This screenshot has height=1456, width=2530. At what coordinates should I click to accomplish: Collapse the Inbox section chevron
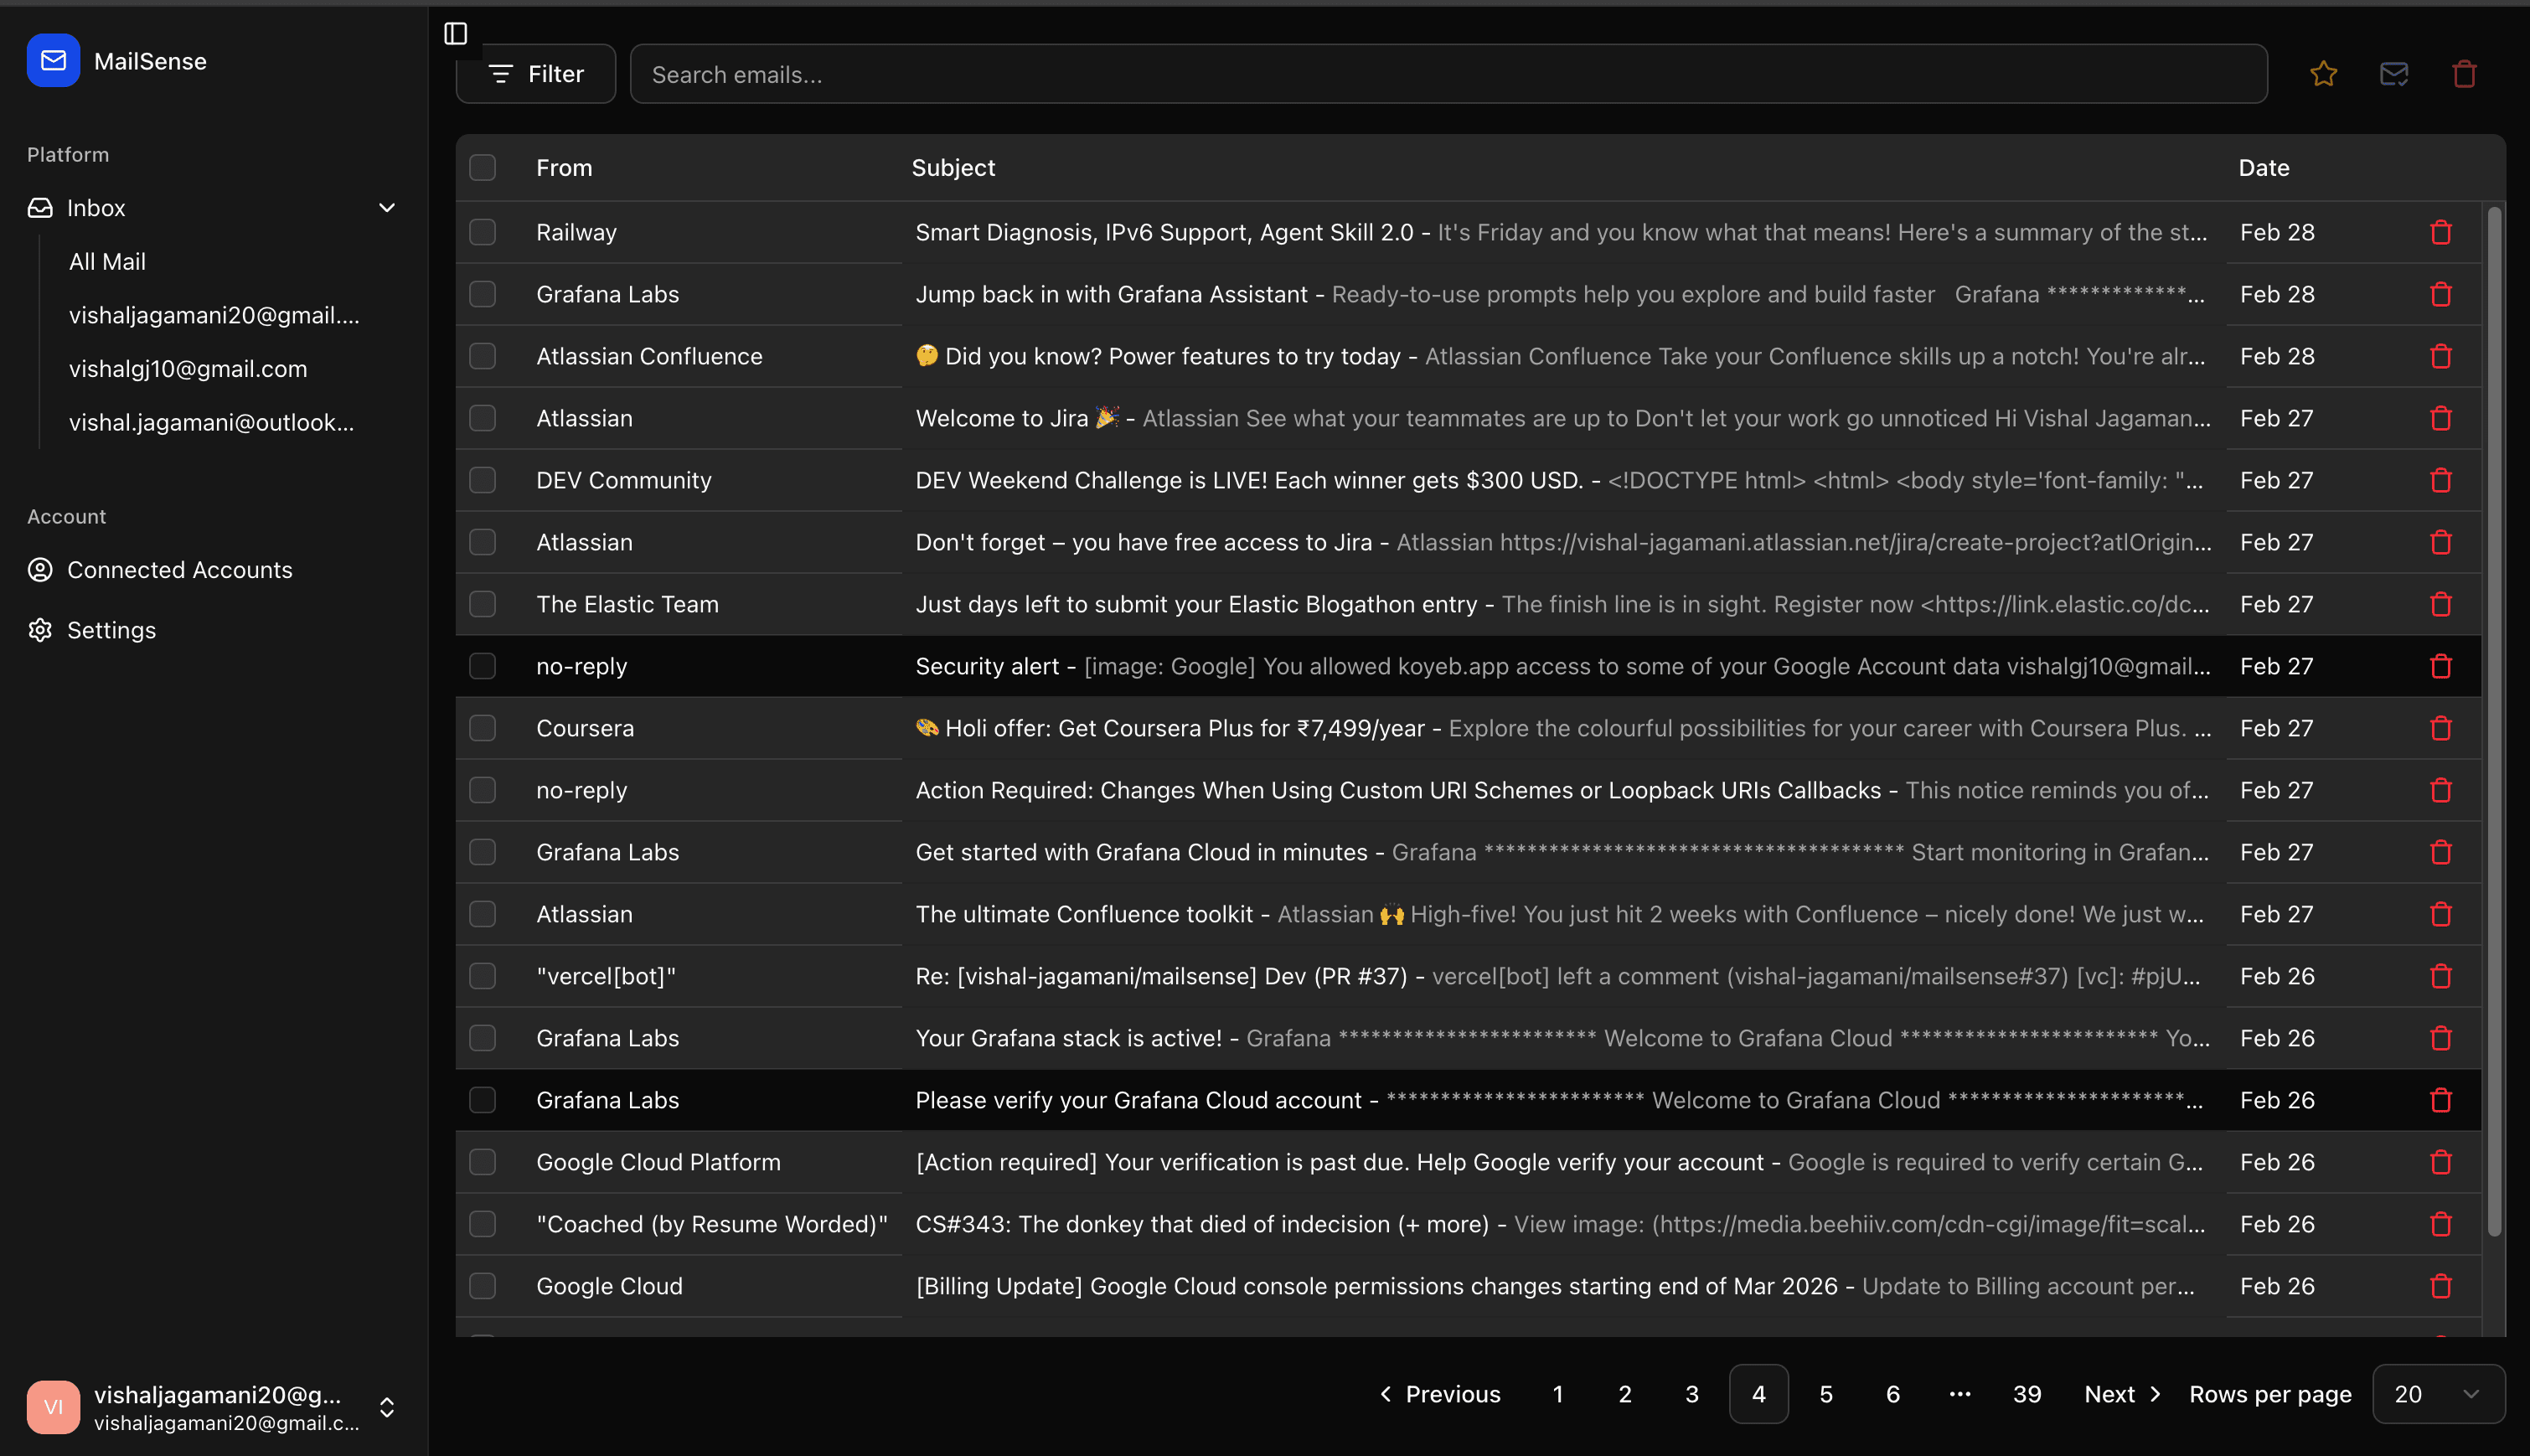[387, 208]
